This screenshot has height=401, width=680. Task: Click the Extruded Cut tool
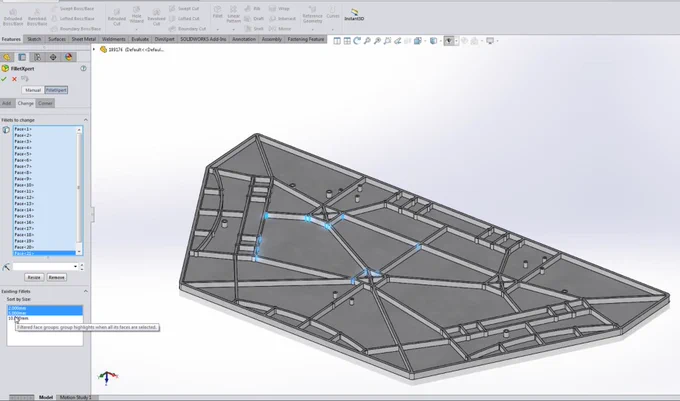(x=117, y=16)
